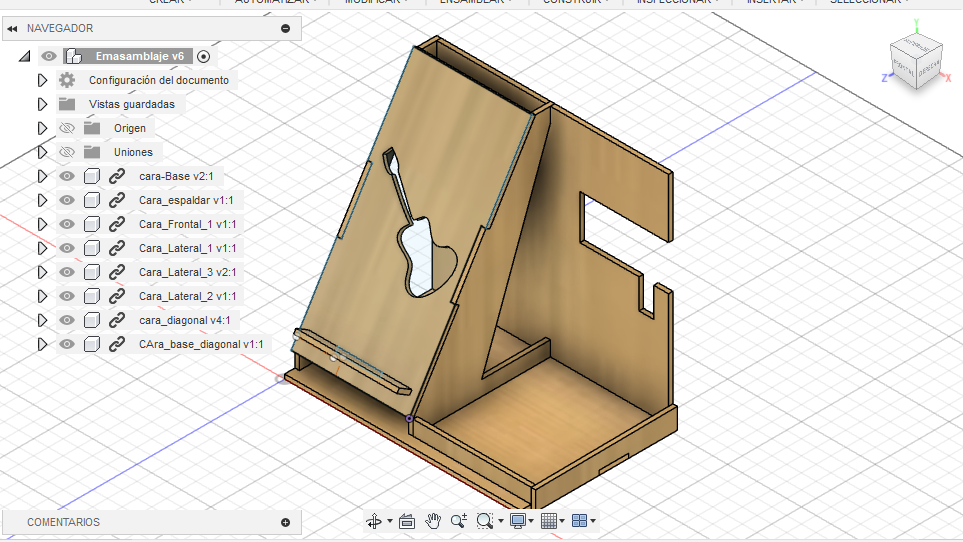Expand the Cara_Lateral_3 v2:1 node
The image size is (963, 542).
(x=42, y=272)
